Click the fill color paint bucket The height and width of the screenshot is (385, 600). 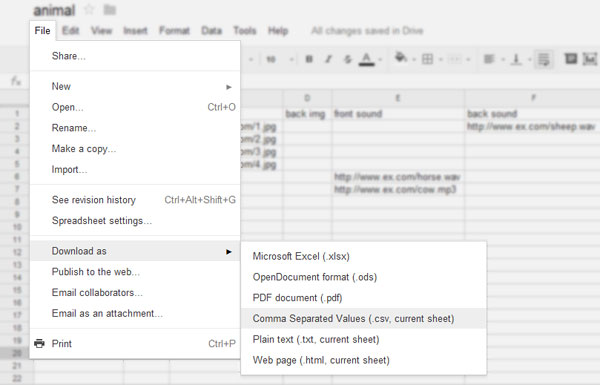pos(401,57)
